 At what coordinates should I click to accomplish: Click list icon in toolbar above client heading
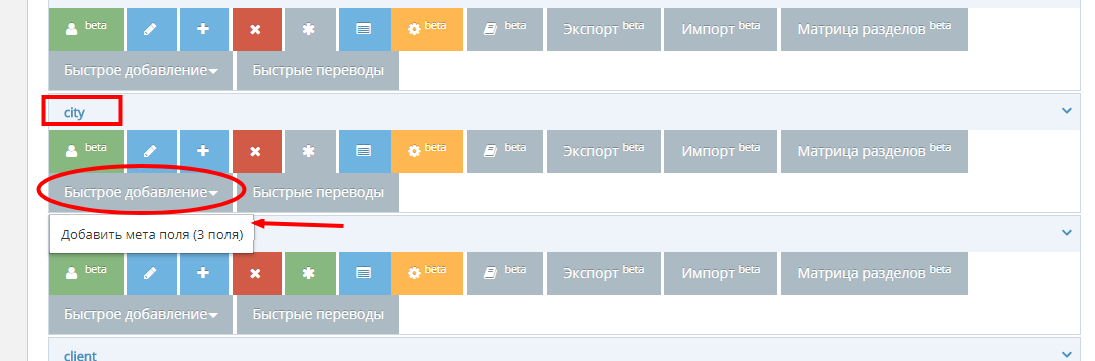click(x=365, y=274)
